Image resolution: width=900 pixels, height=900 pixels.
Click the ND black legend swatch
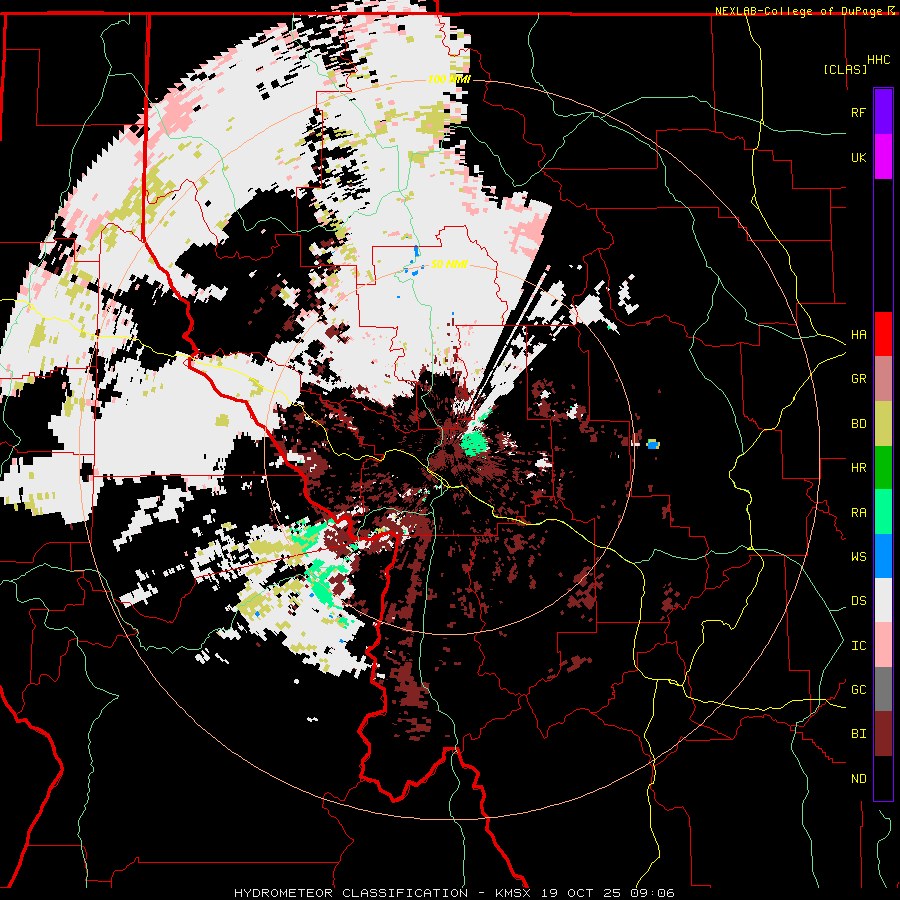[883, 778]
